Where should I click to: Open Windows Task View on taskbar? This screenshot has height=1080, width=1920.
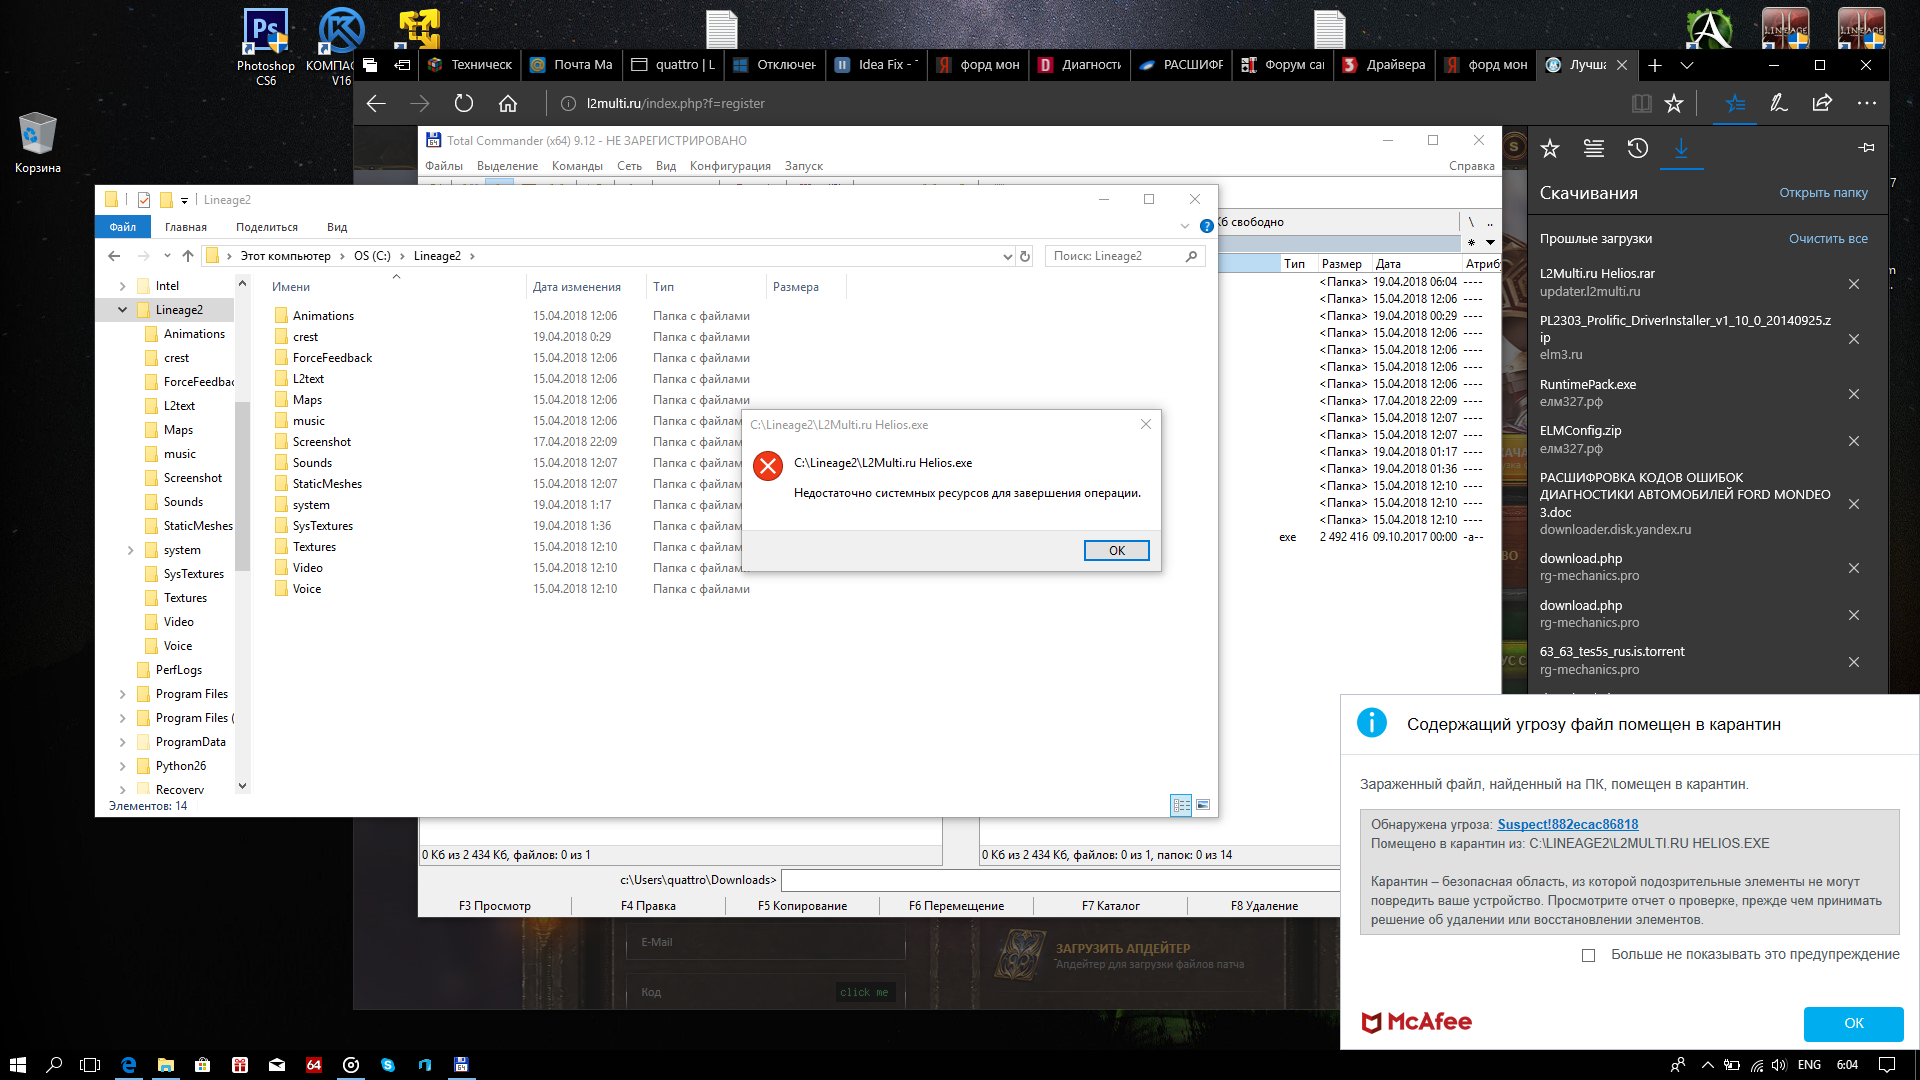(90, 1065)
